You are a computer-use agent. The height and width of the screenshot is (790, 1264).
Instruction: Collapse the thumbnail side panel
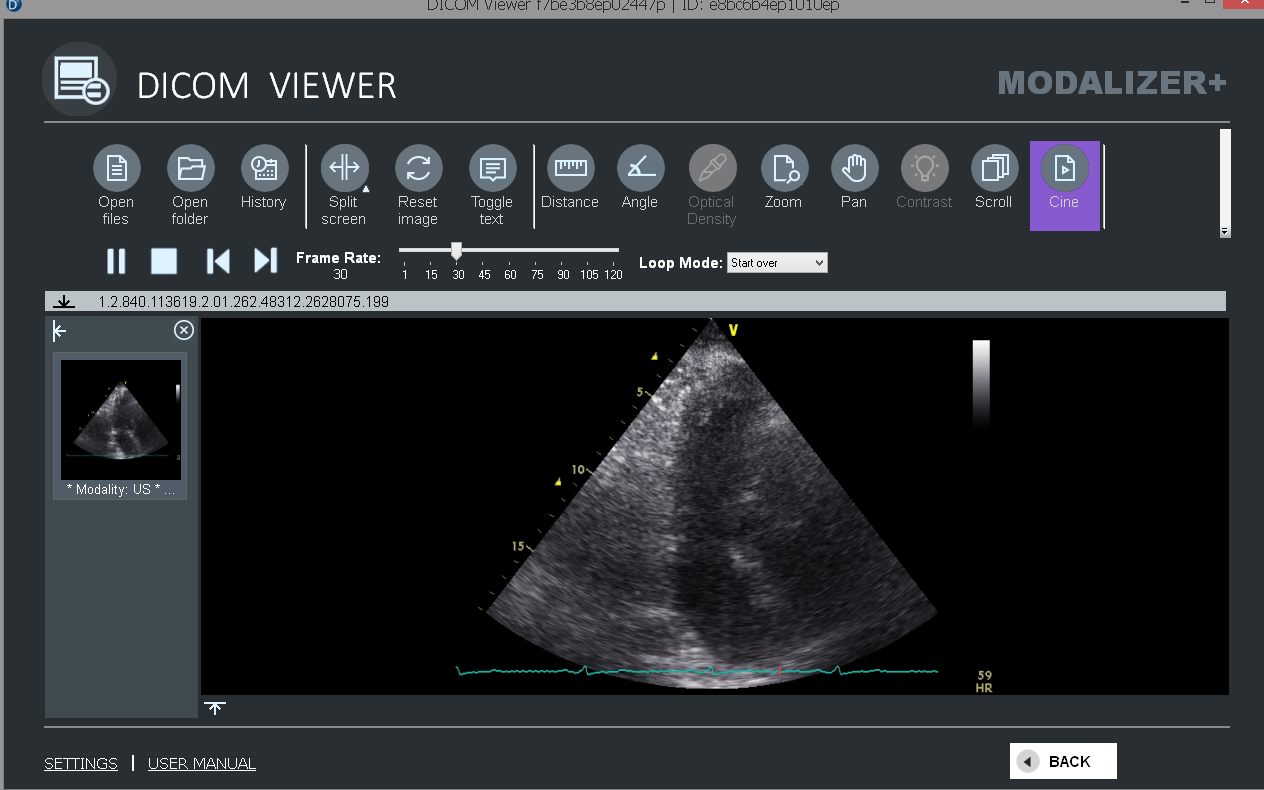(60, 331)
